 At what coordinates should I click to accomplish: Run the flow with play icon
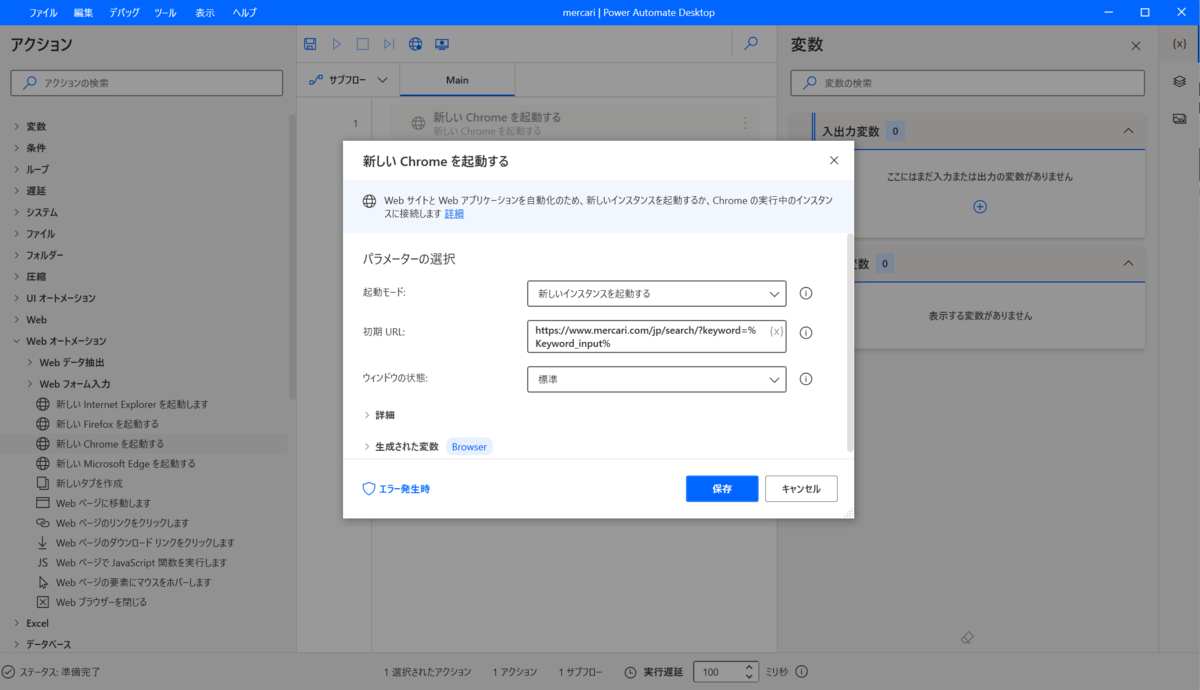(337, 44)
